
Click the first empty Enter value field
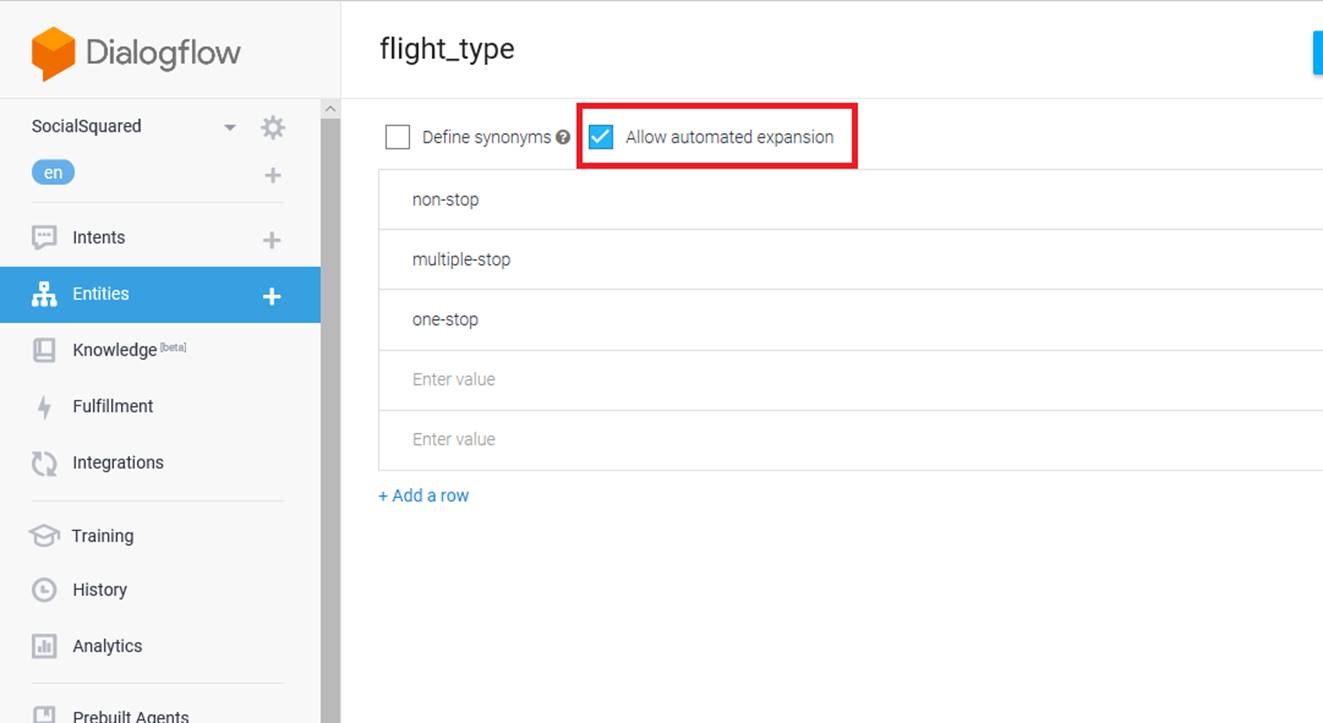453,380
